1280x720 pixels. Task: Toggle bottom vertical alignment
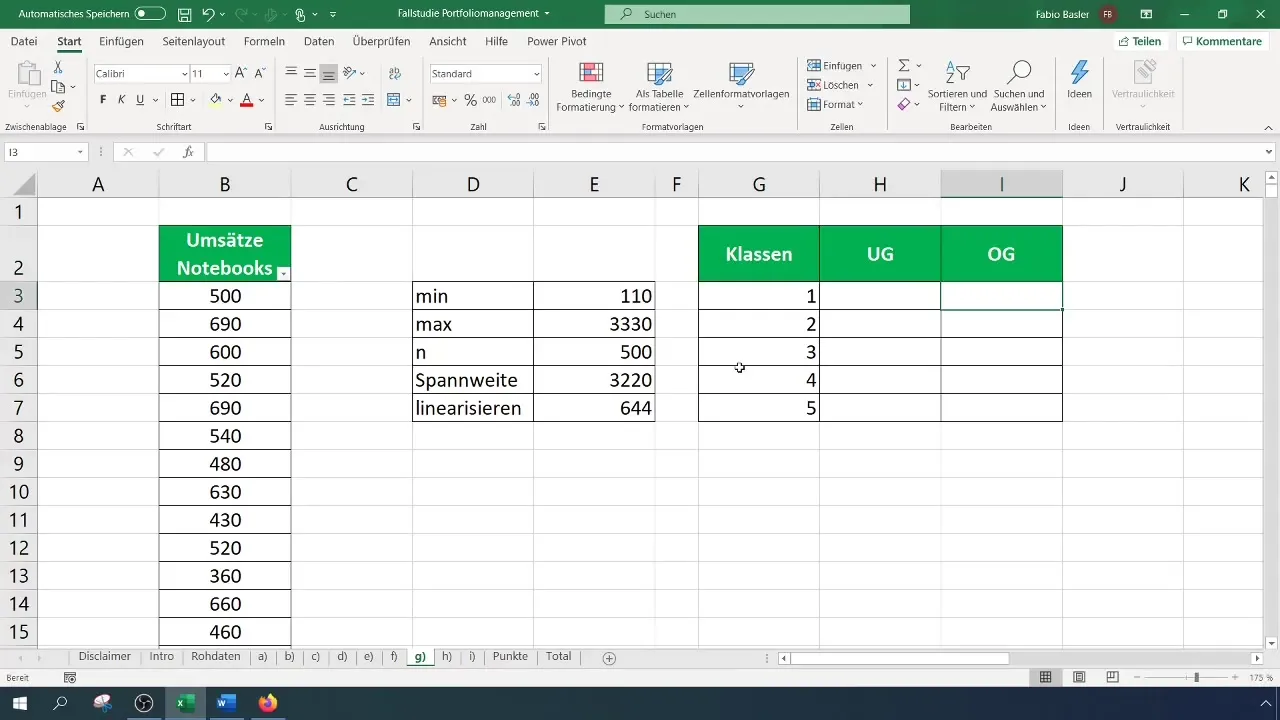coord(329,73)
